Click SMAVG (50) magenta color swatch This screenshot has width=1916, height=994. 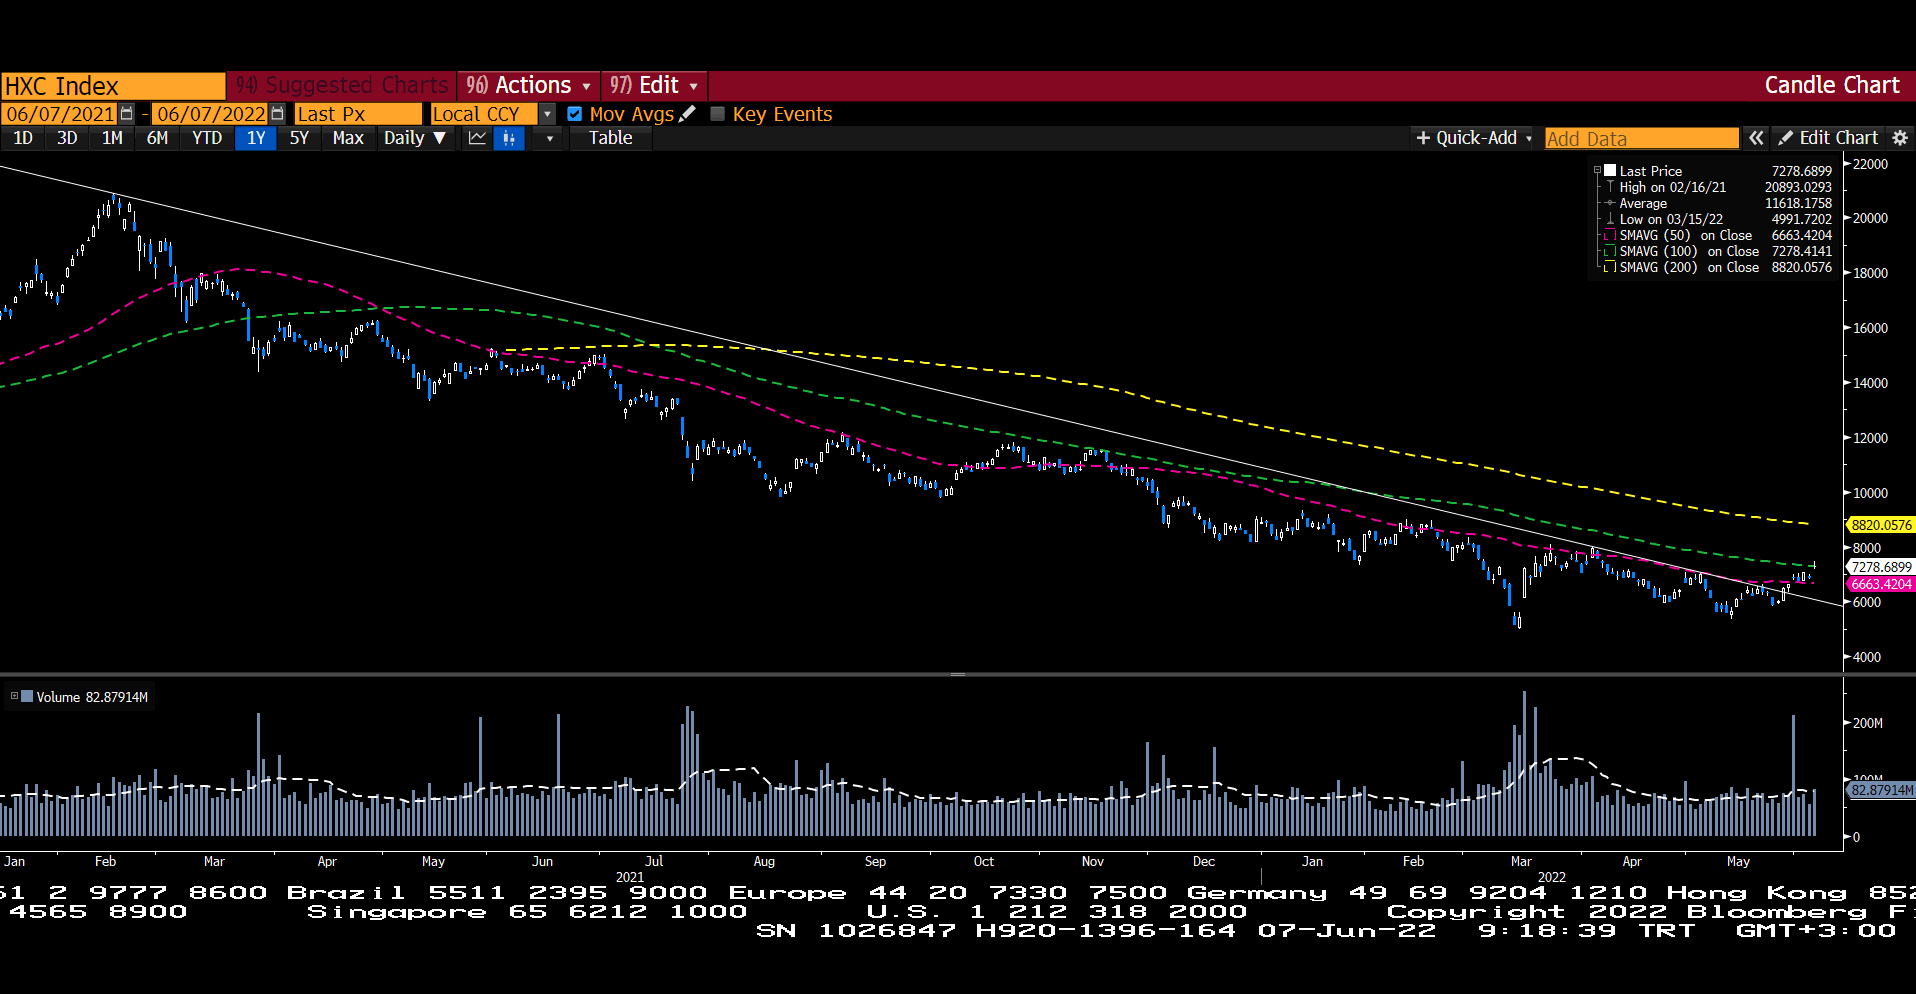click(1610, 235)
